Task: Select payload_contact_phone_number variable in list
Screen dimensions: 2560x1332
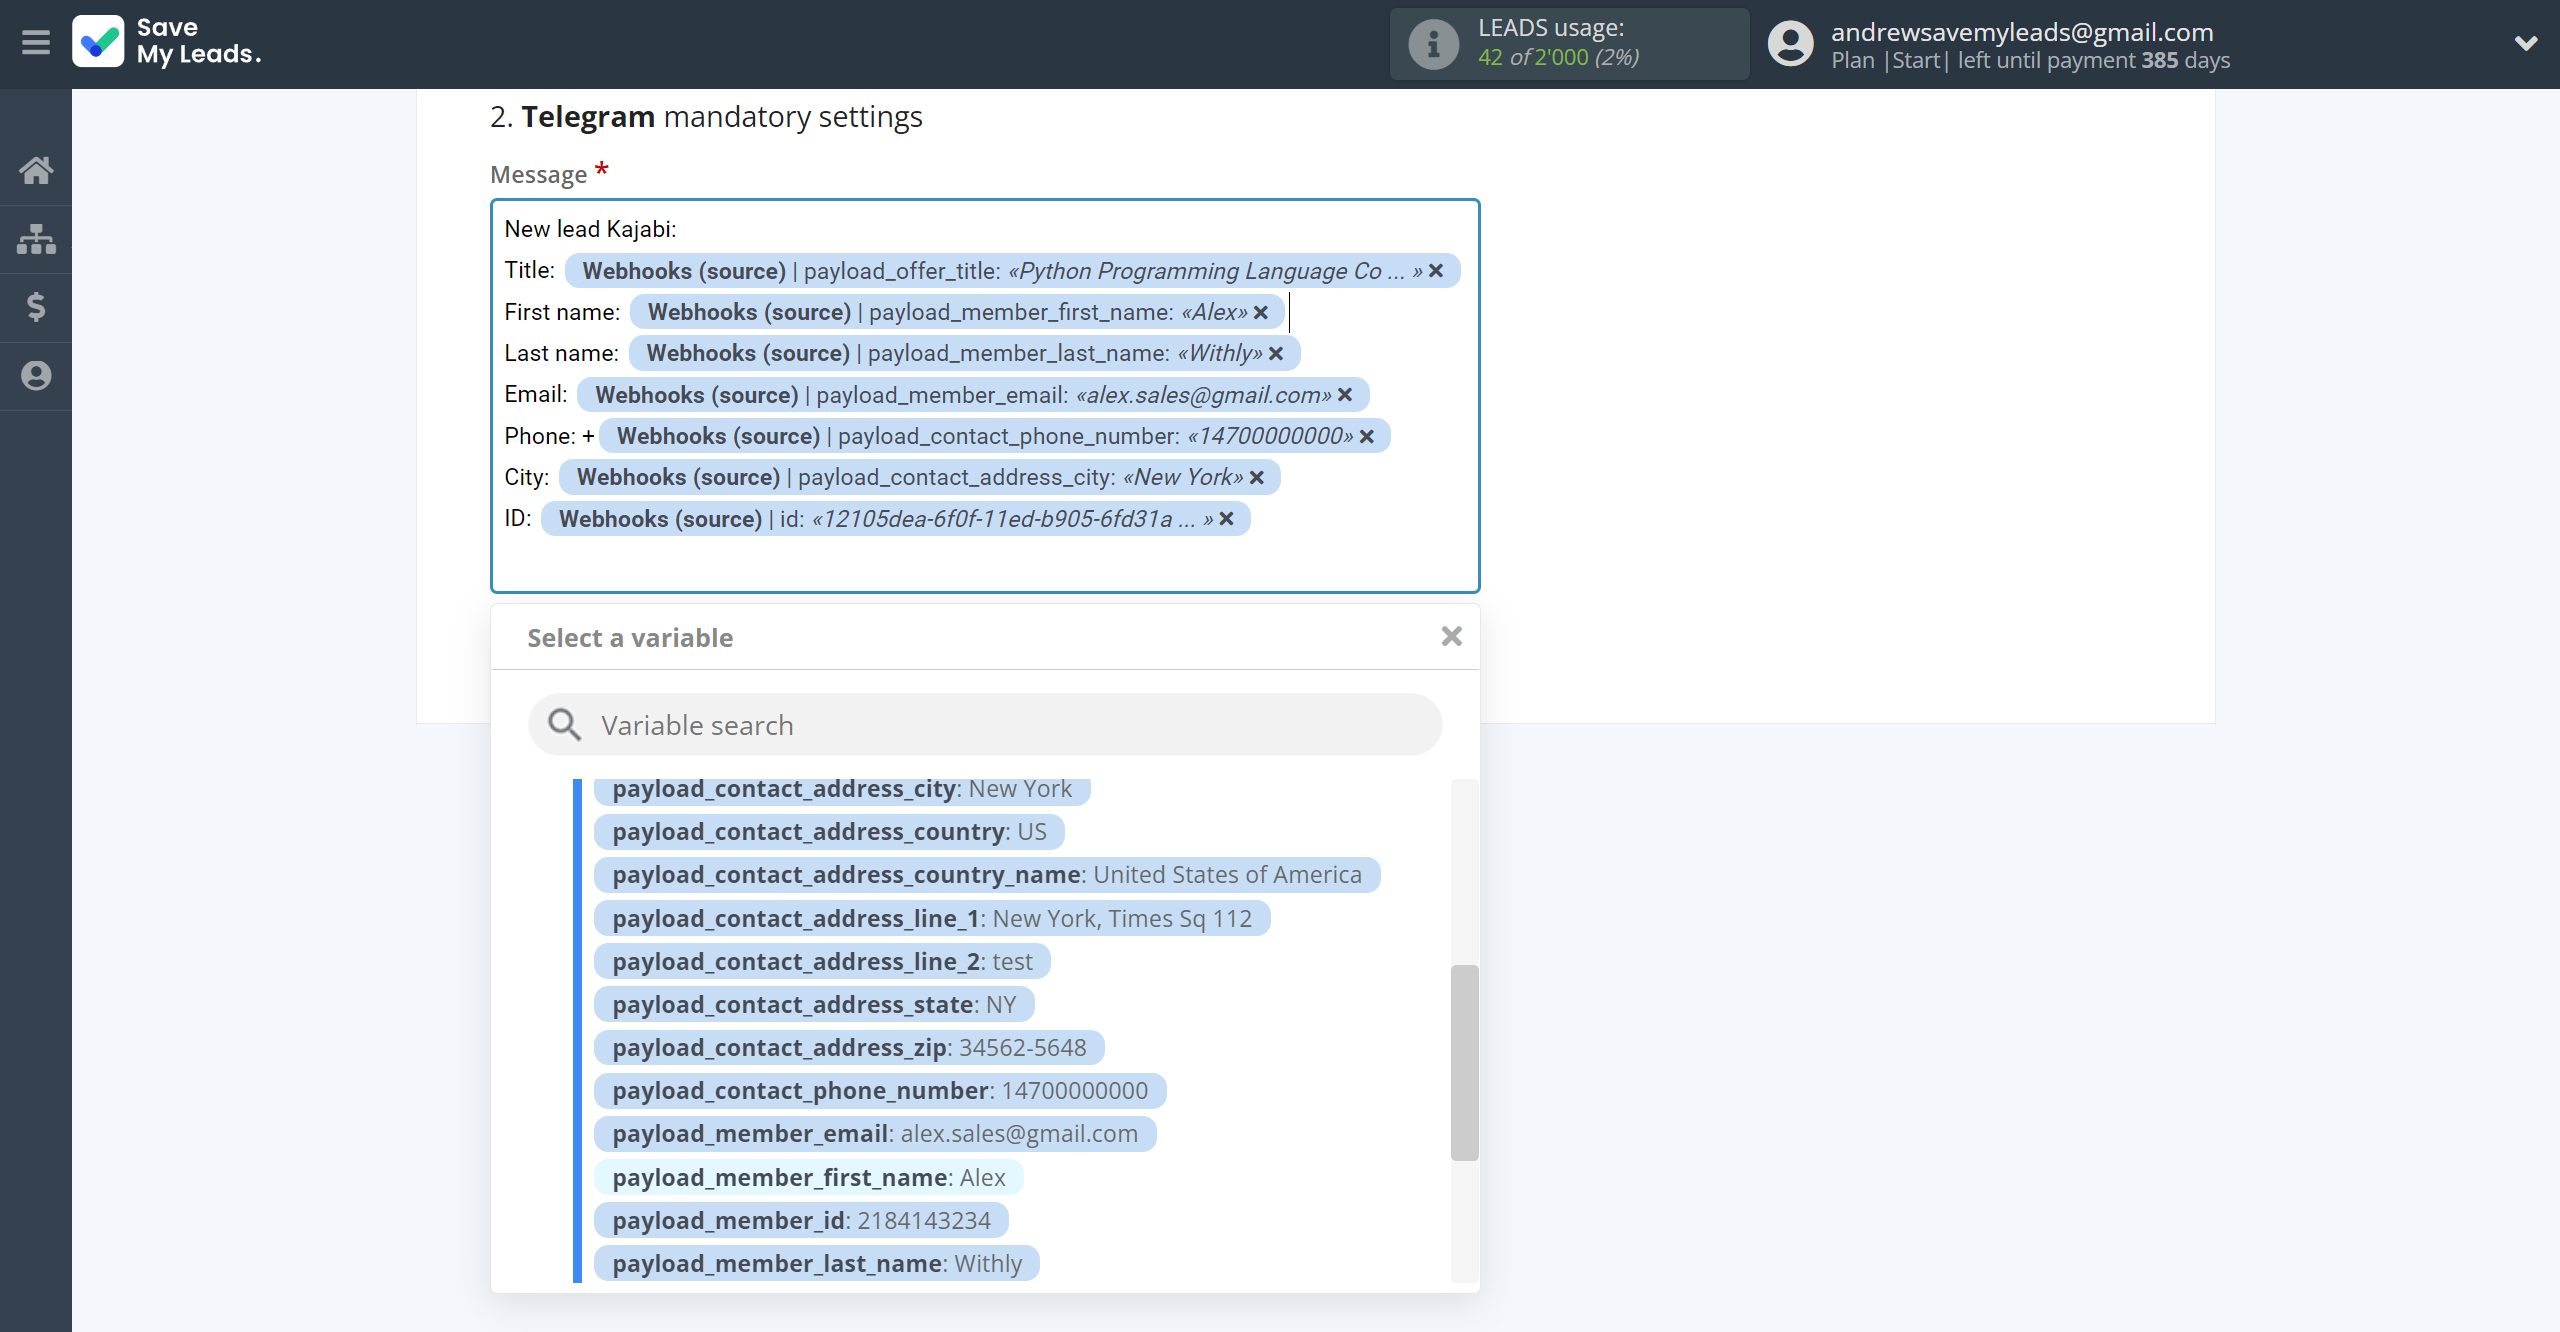Action: [x=880, y=1091]
